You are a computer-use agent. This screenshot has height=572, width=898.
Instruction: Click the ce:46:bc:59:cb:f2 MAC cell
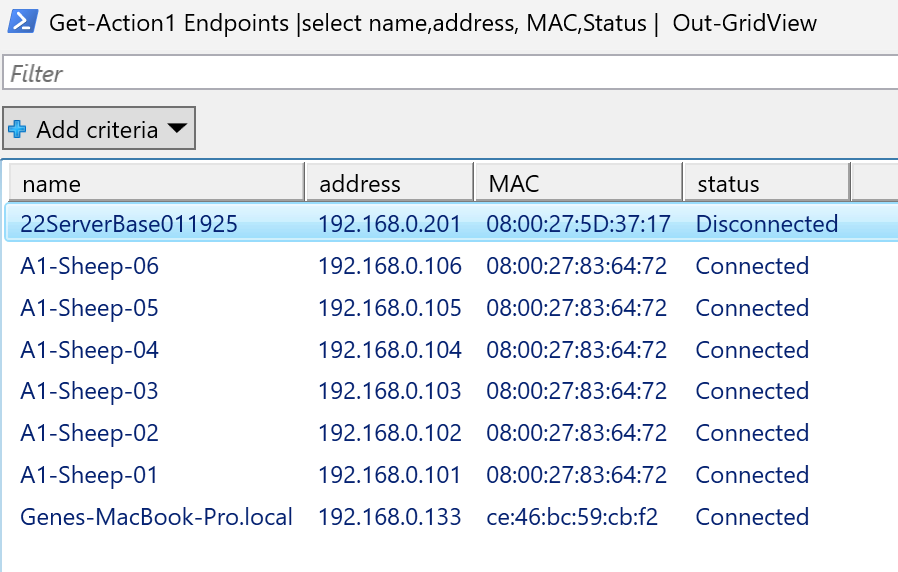tap(572, 517)
